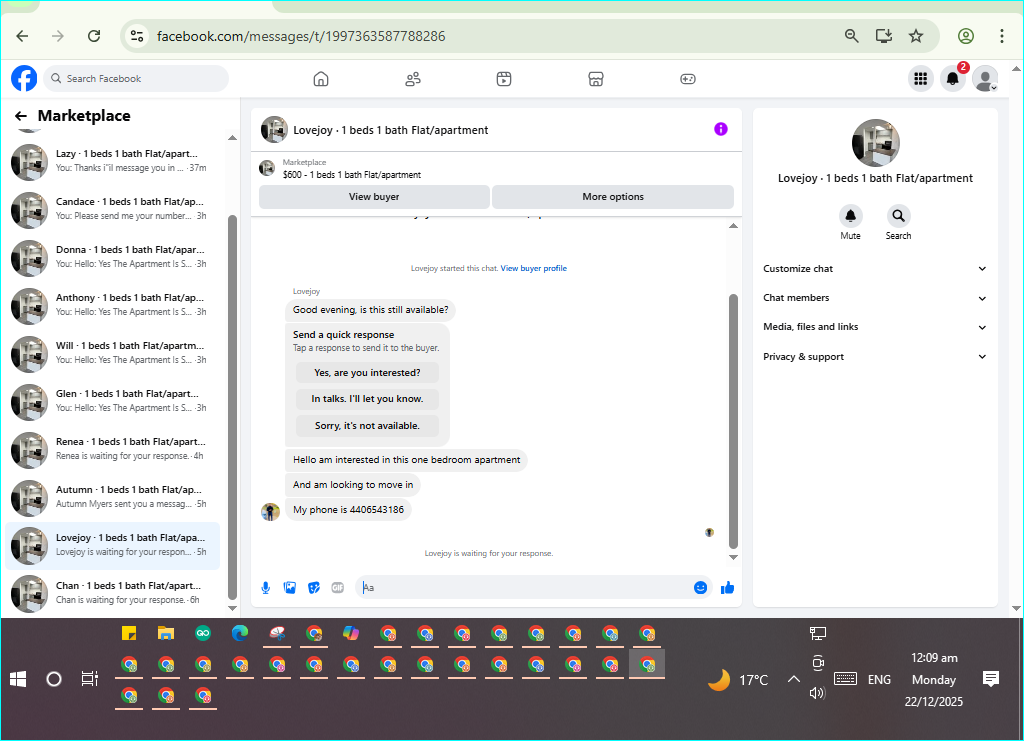1024x741 pixels.
Task: Open the Friends icon in top navigation
Action: point(413,79)
